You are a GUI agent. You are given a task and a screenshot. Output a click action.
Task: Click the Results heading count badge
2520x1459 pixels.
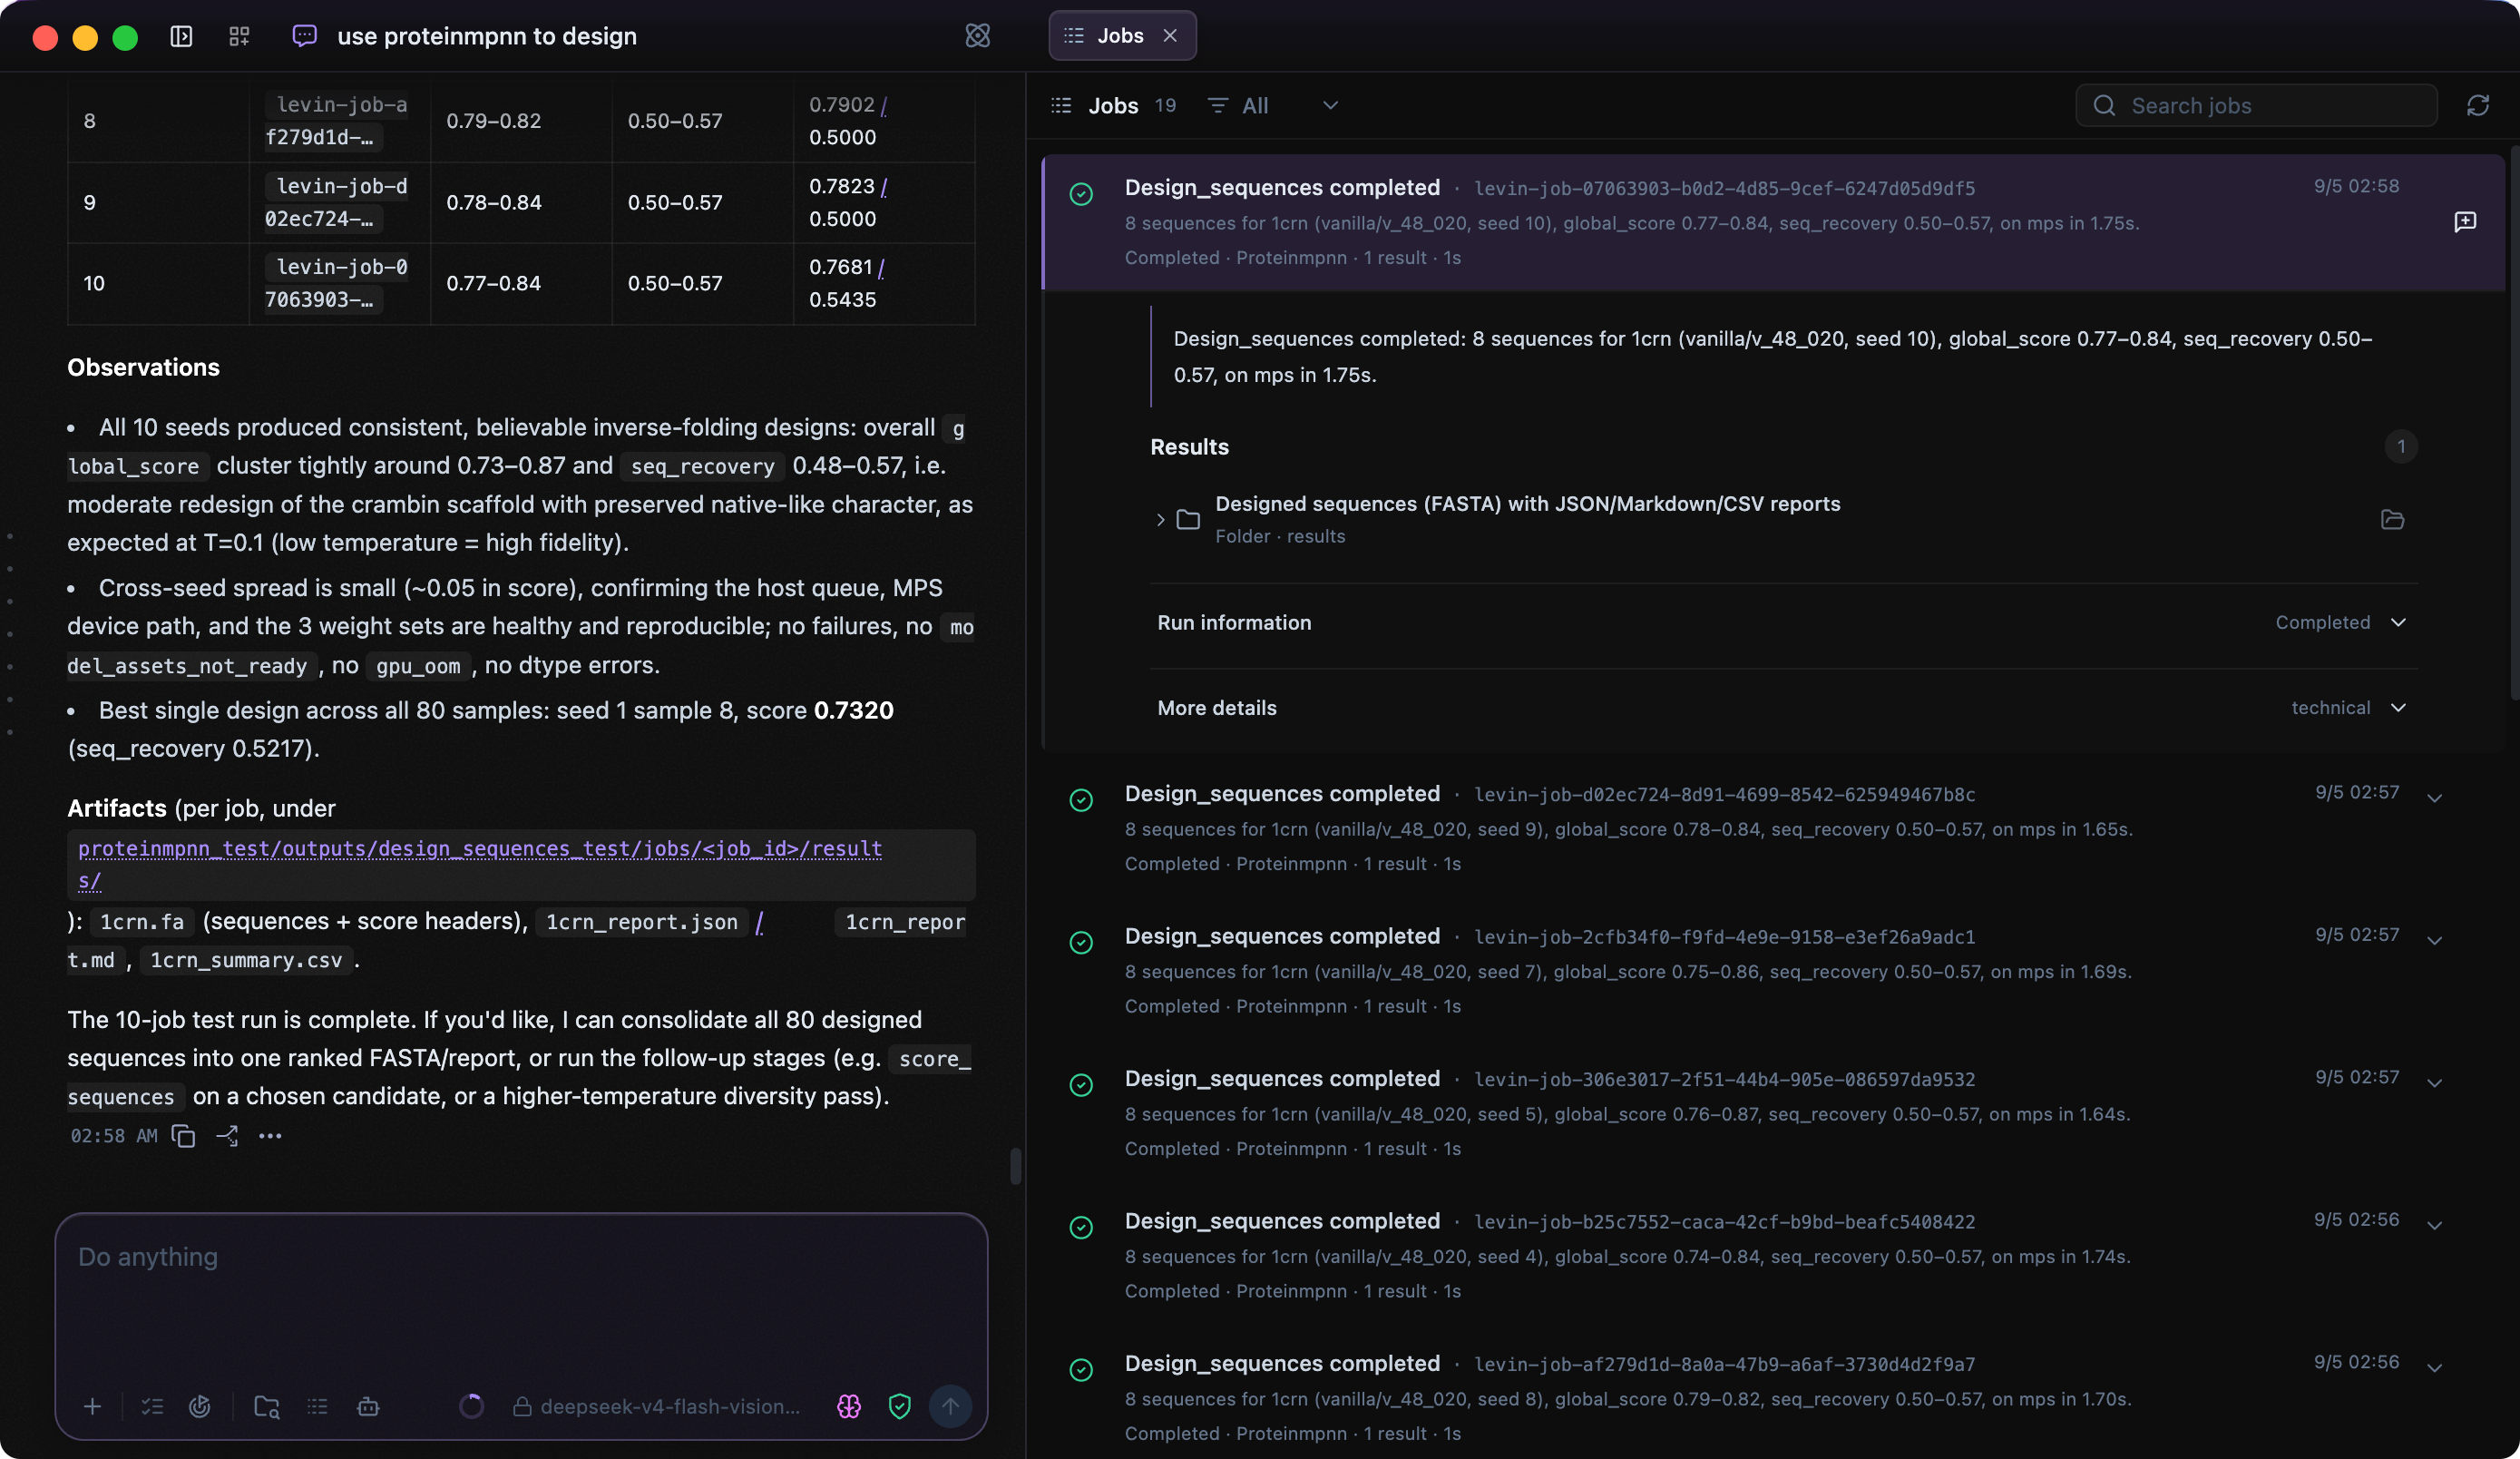point(2401,447)
